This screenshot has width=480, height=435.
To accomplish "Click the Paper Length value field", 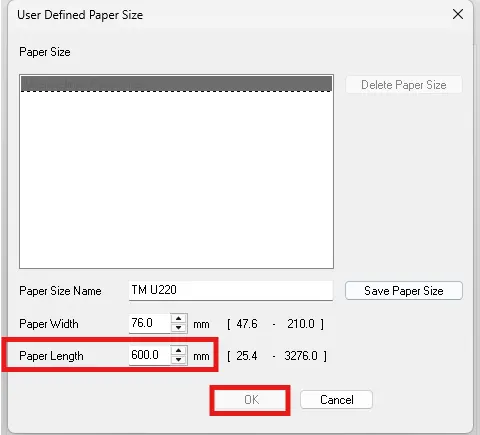I will pyautogui.click(x=150, y=355).
